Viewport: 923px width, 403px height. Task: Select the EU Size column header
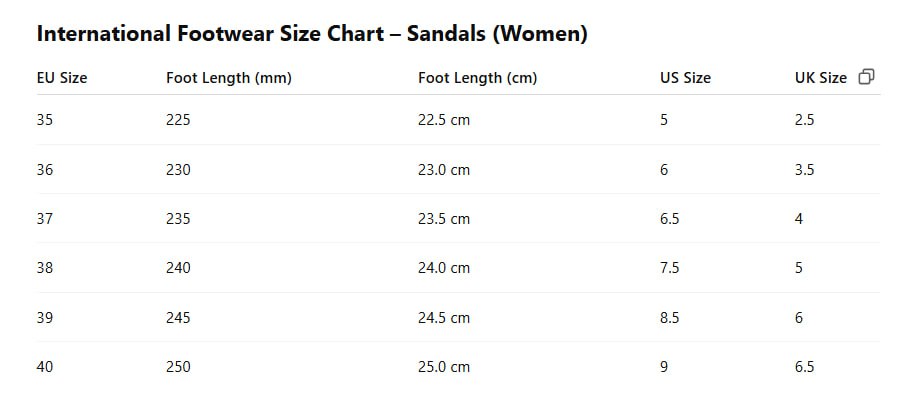pos(62,78)
